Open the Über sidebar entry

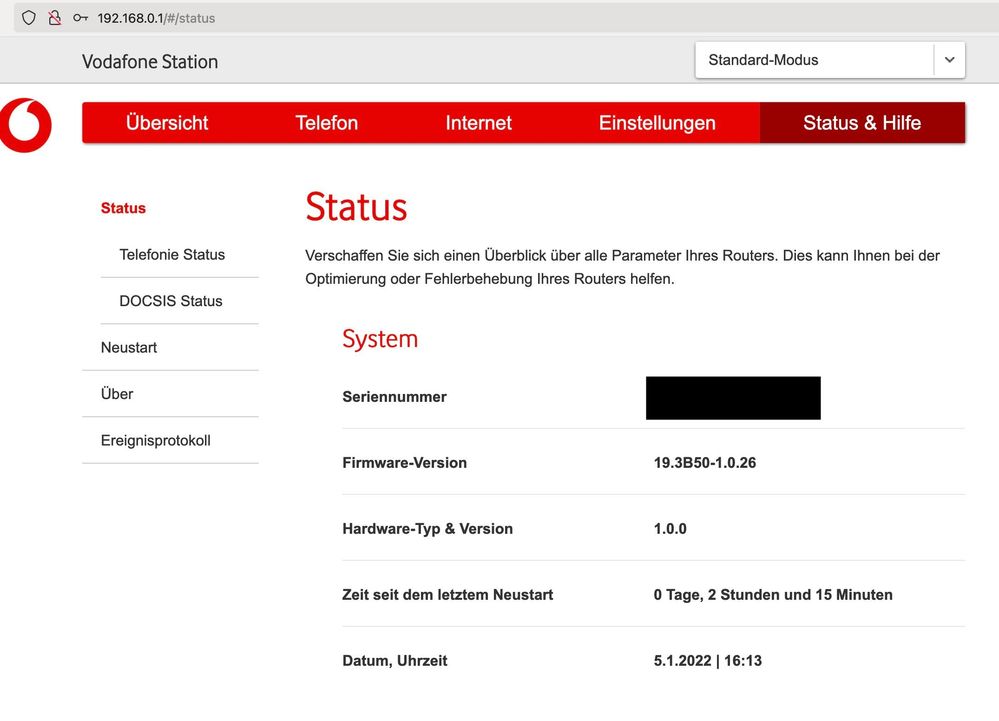tap(117, 394)
